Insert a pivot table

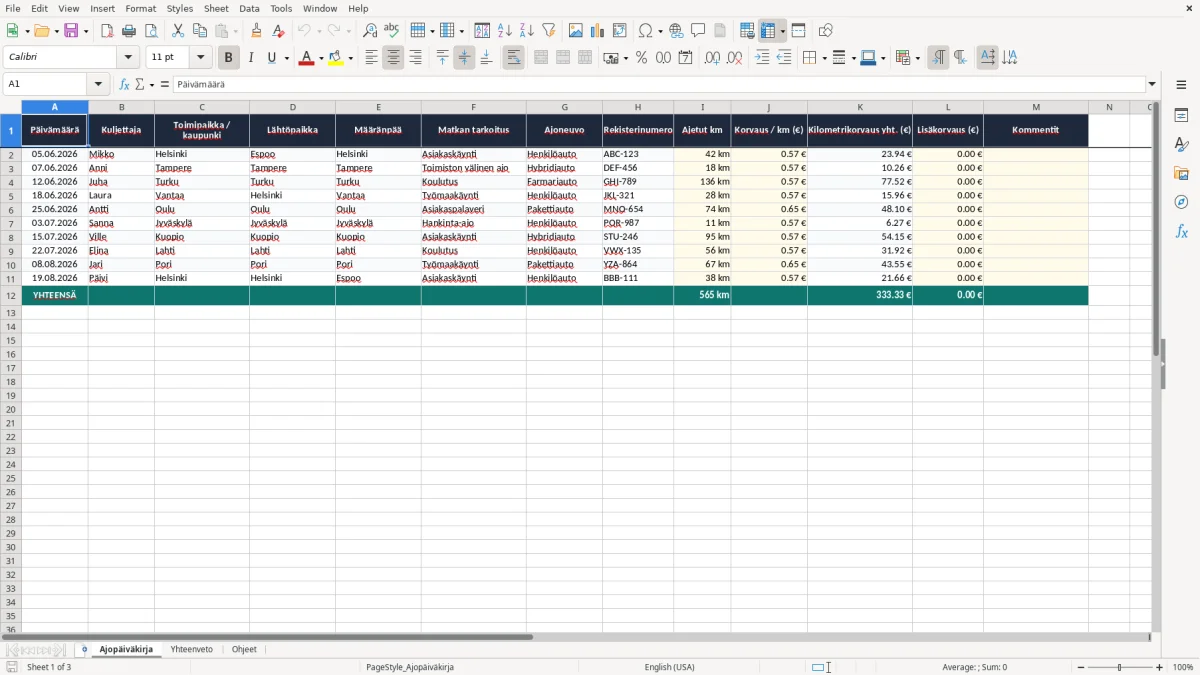(620, 31)
